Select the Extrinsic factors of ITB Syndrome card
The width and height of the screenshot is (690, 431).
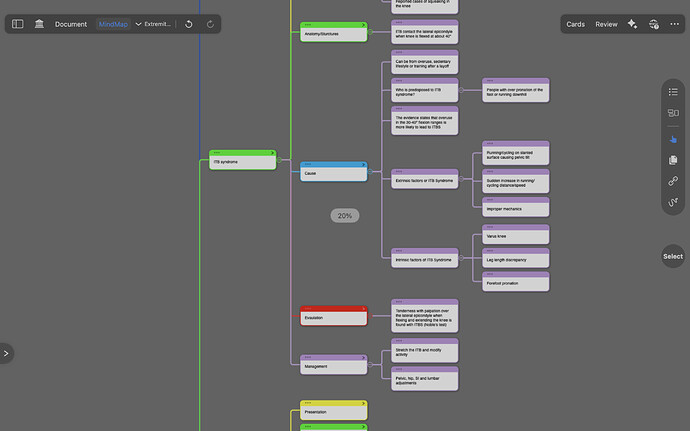pos(425,179)
